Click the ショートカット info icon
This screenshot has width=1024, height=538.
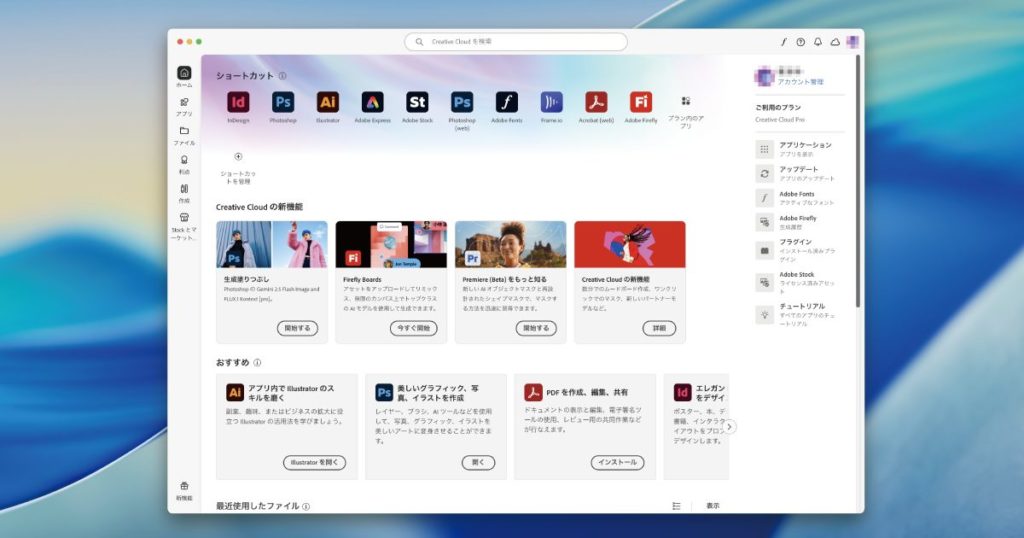[283, 76]
